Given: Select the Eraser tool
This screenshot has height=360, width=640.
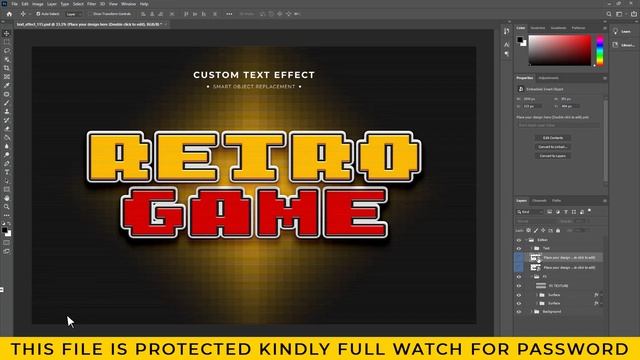Looking at the screenshot, I should 7,129.
